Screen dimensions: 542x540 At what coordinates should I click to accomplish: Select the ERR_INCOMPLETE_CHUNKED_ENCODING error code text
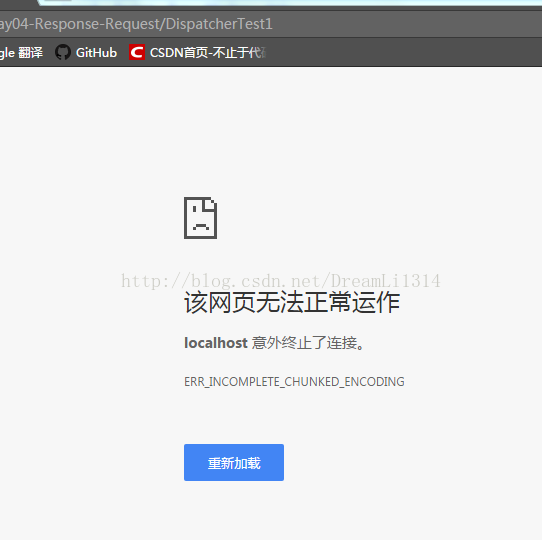294,382
